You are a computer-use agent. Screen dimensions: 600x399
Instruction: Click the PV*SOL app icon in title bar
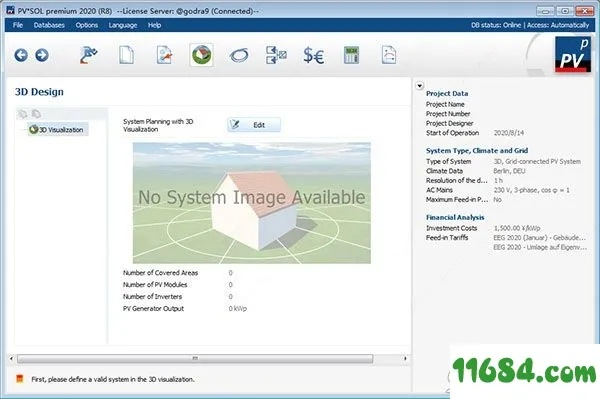(x=10, y=10)
